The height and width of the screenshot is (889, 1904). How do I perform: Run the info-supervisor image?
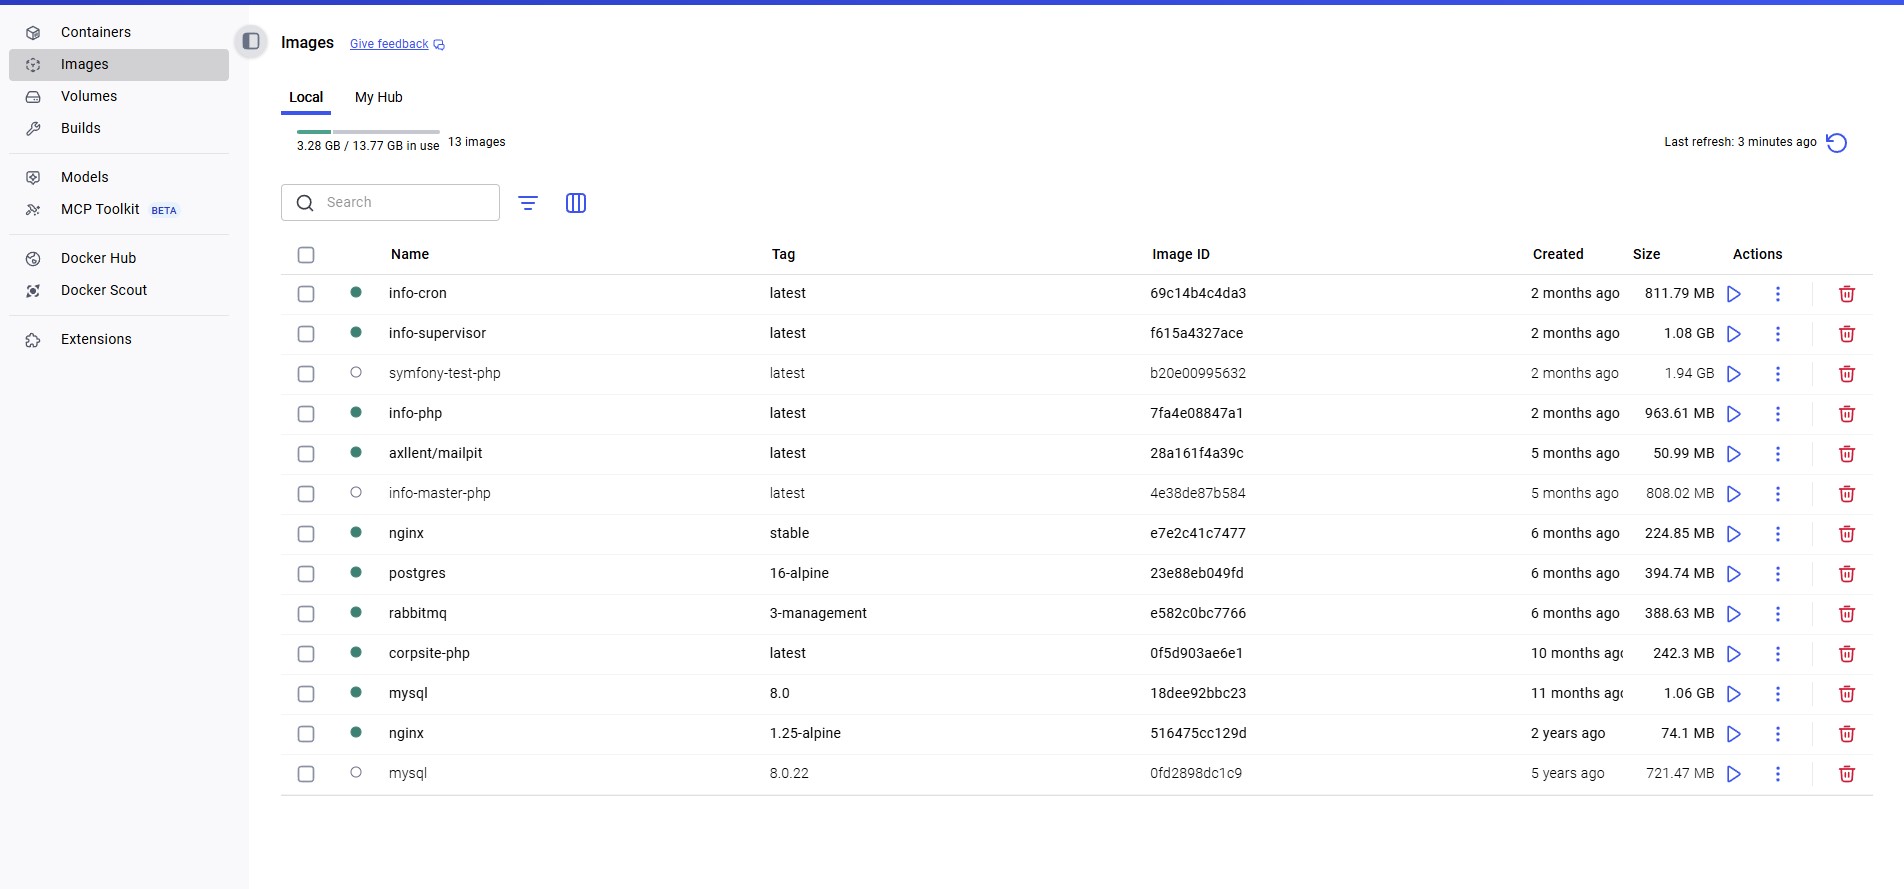(1734, 334)
